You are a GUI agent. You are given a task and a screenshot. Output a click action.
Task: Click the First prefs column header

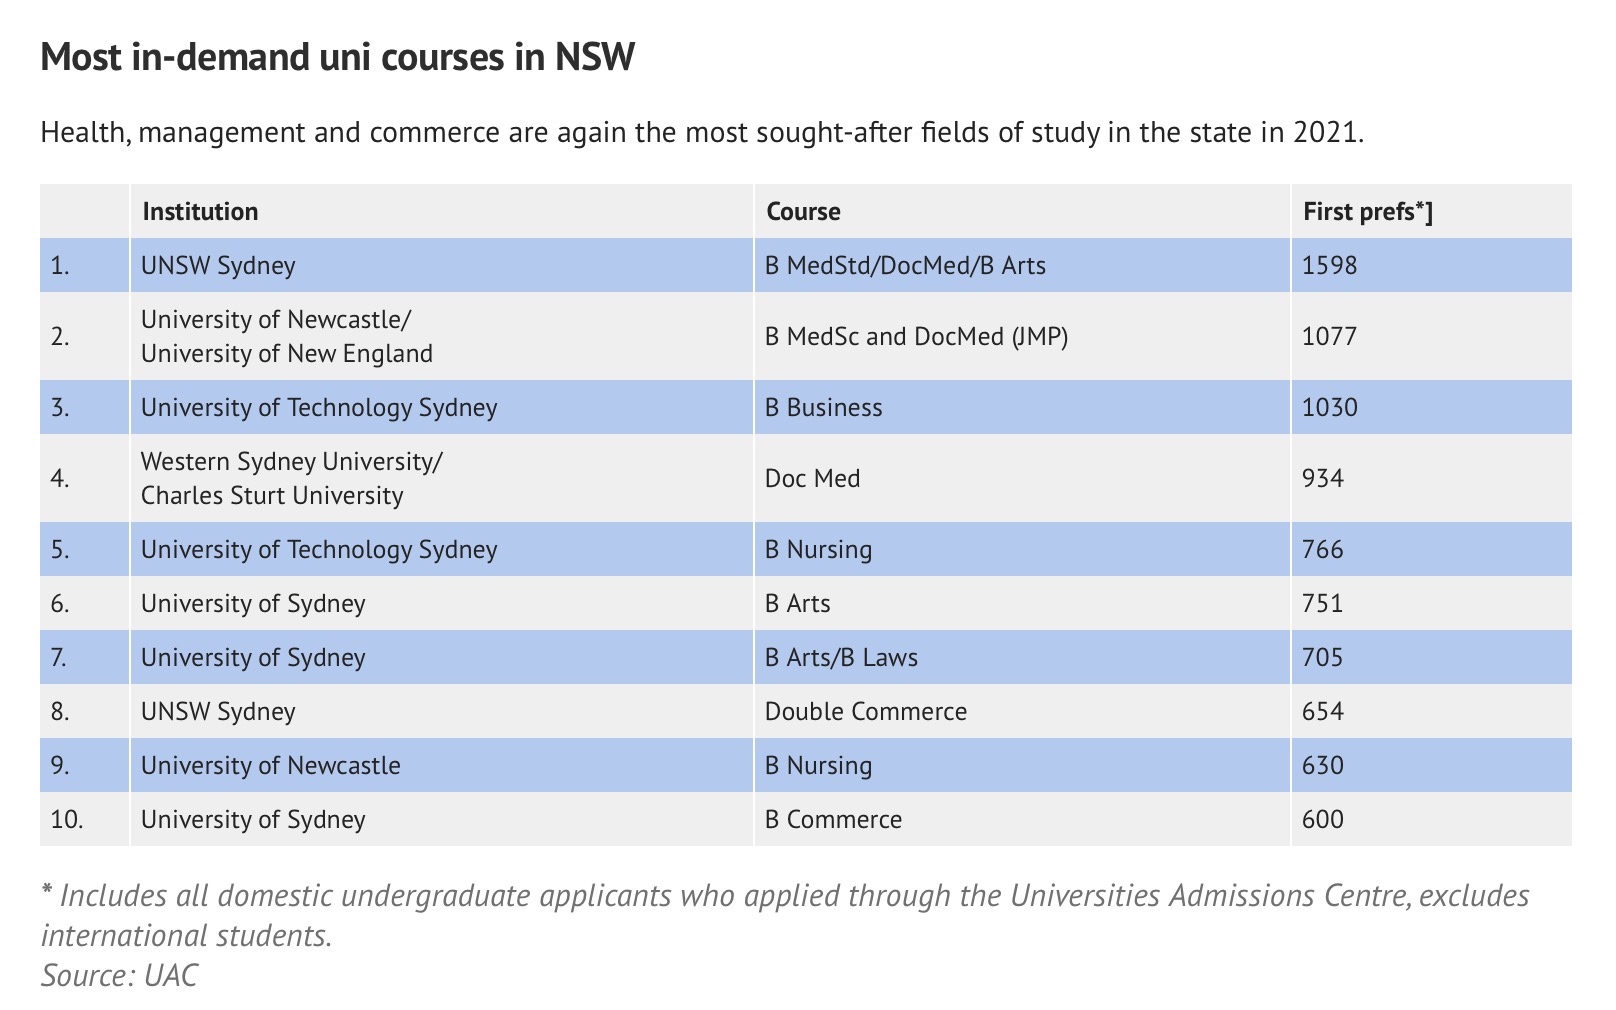click(1431, 211)
